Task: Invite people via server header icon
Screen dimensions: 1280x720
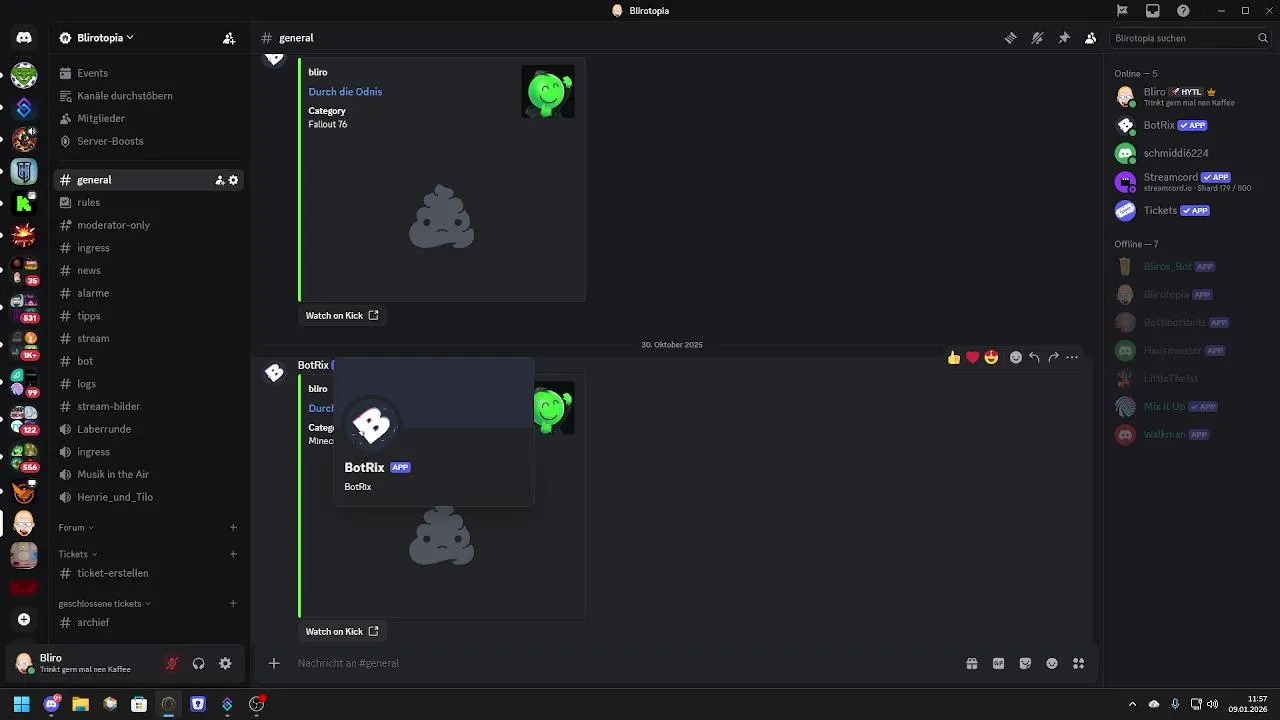Action: coord(229,38)
